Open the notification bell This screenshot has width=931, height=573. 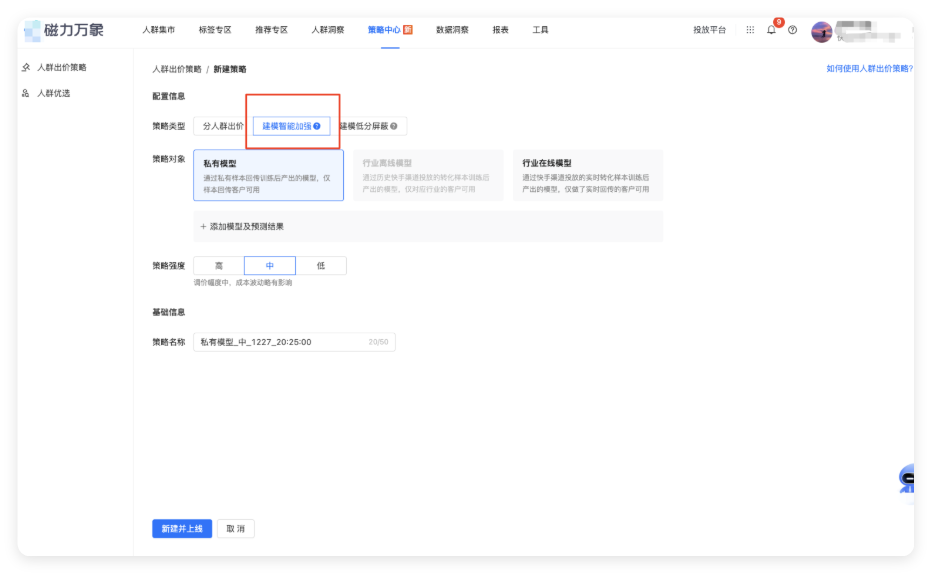pos(771,30)
